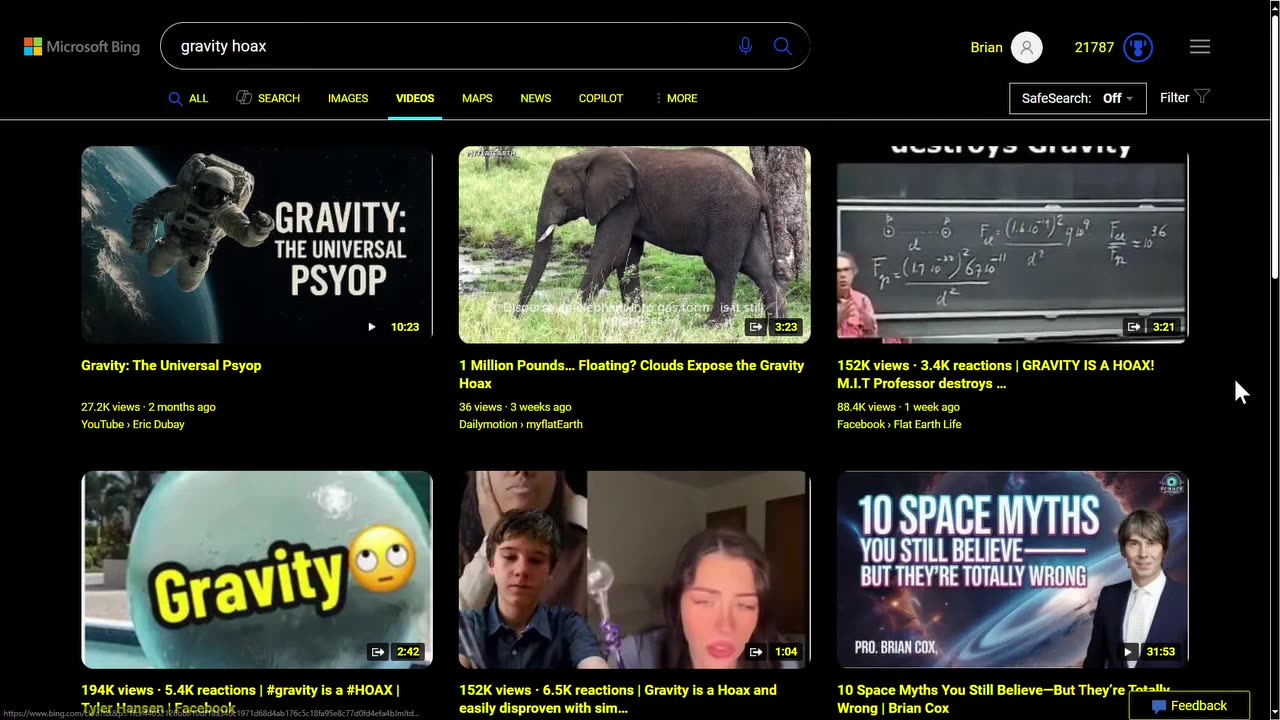Open Brian's account profile avatar
1280x720 pixels.
click(x=1027, y=47)
